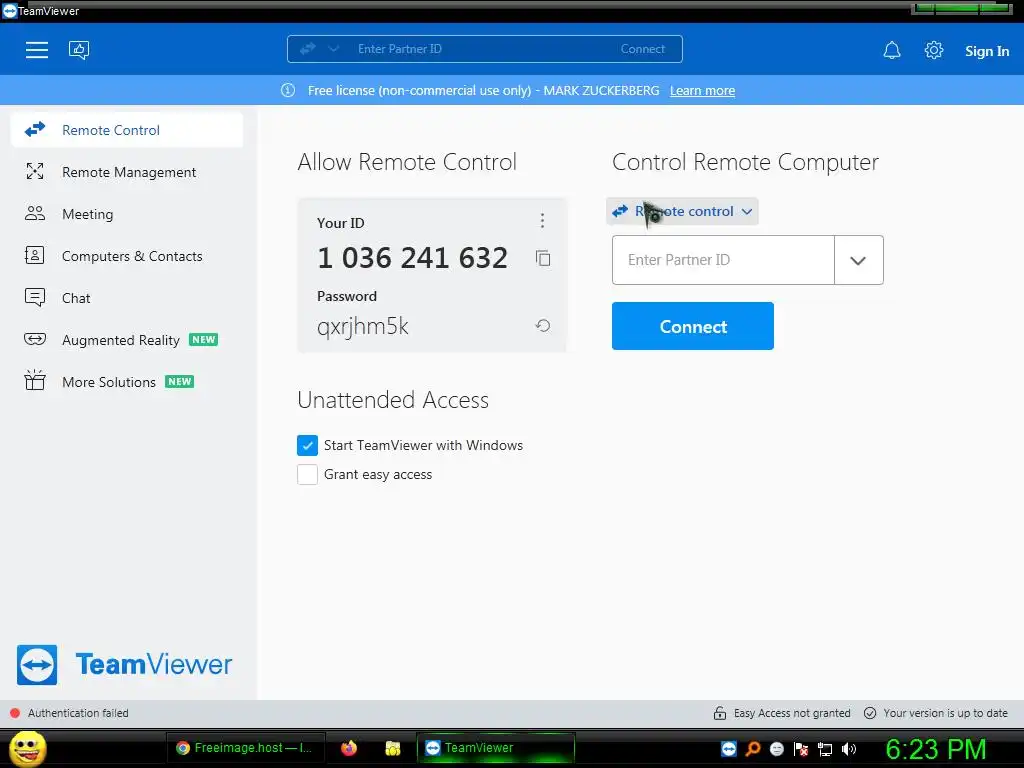The image size is (1024, 768).
Task: Click the info icon in license banner
Action: tap(288, 90)
